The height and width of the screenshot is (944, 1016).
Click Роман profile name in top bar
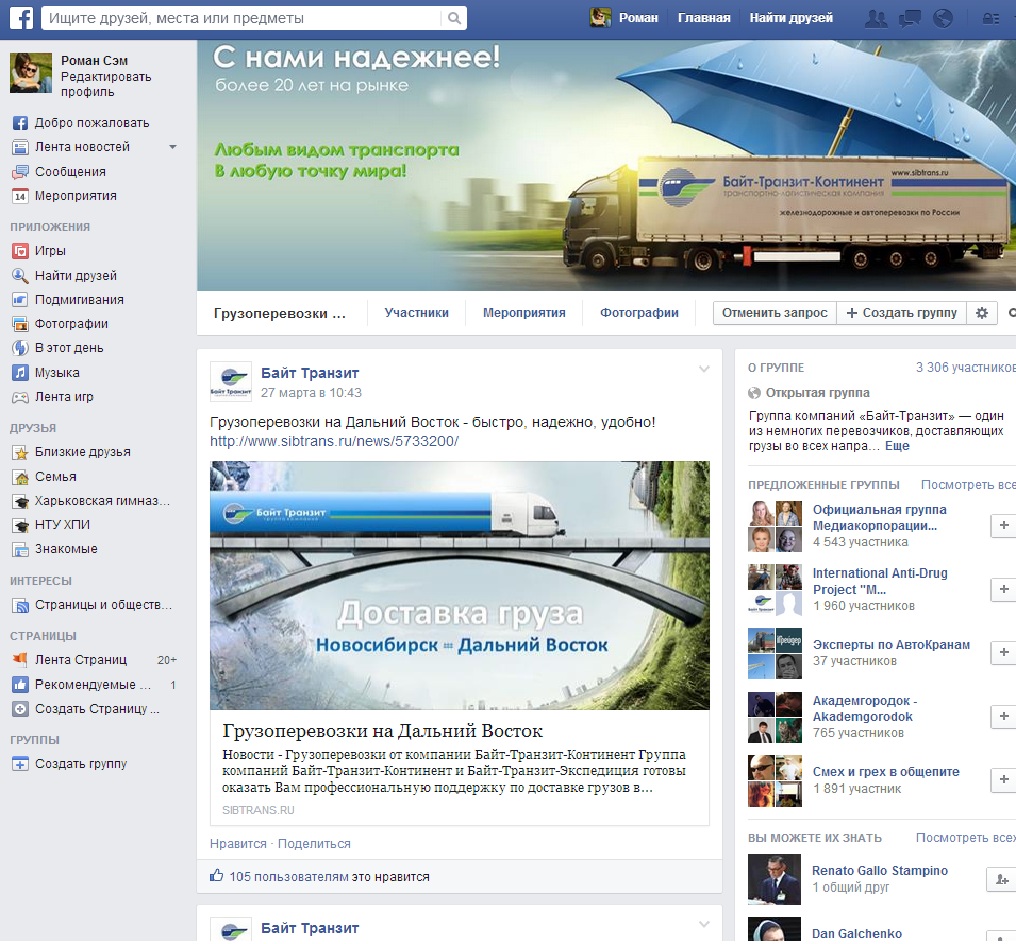point(638,18)
